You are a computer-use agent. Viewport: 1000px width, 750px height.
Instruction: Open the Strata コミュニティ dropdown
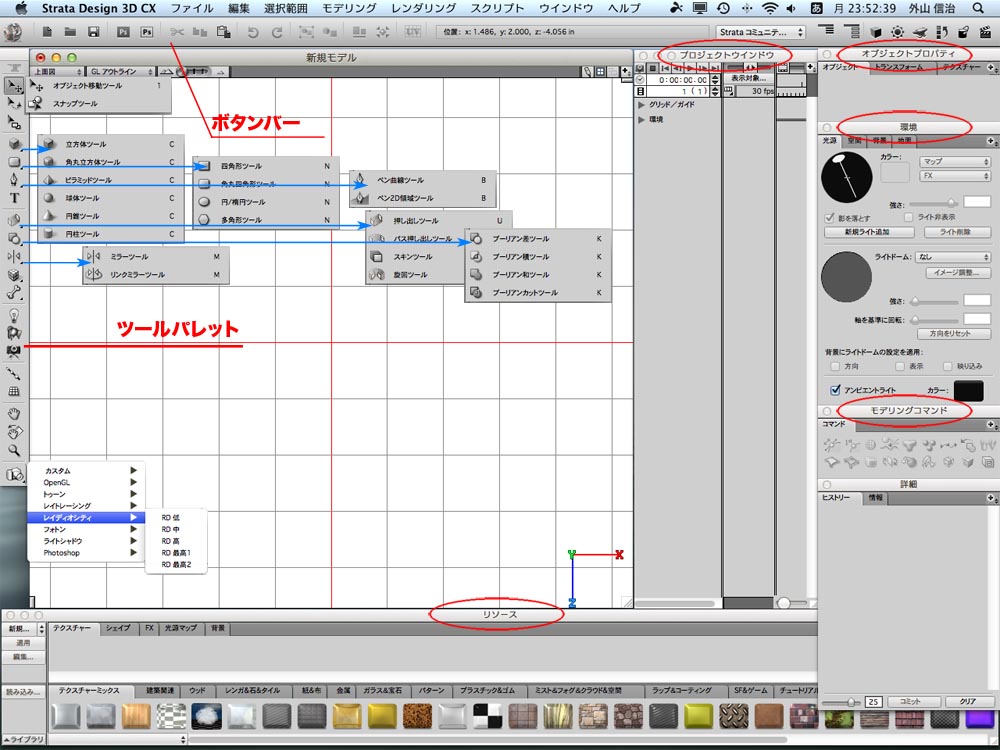[x=761, y=32]
